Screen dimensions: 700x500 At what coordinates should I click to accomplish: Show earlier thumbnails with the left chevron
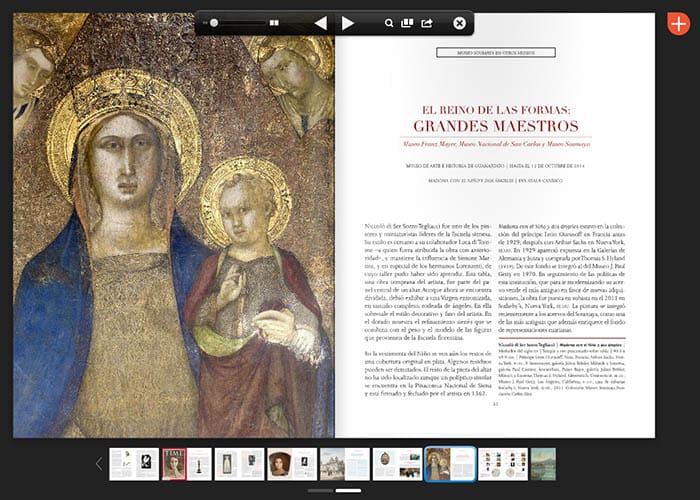pos(99,464)
